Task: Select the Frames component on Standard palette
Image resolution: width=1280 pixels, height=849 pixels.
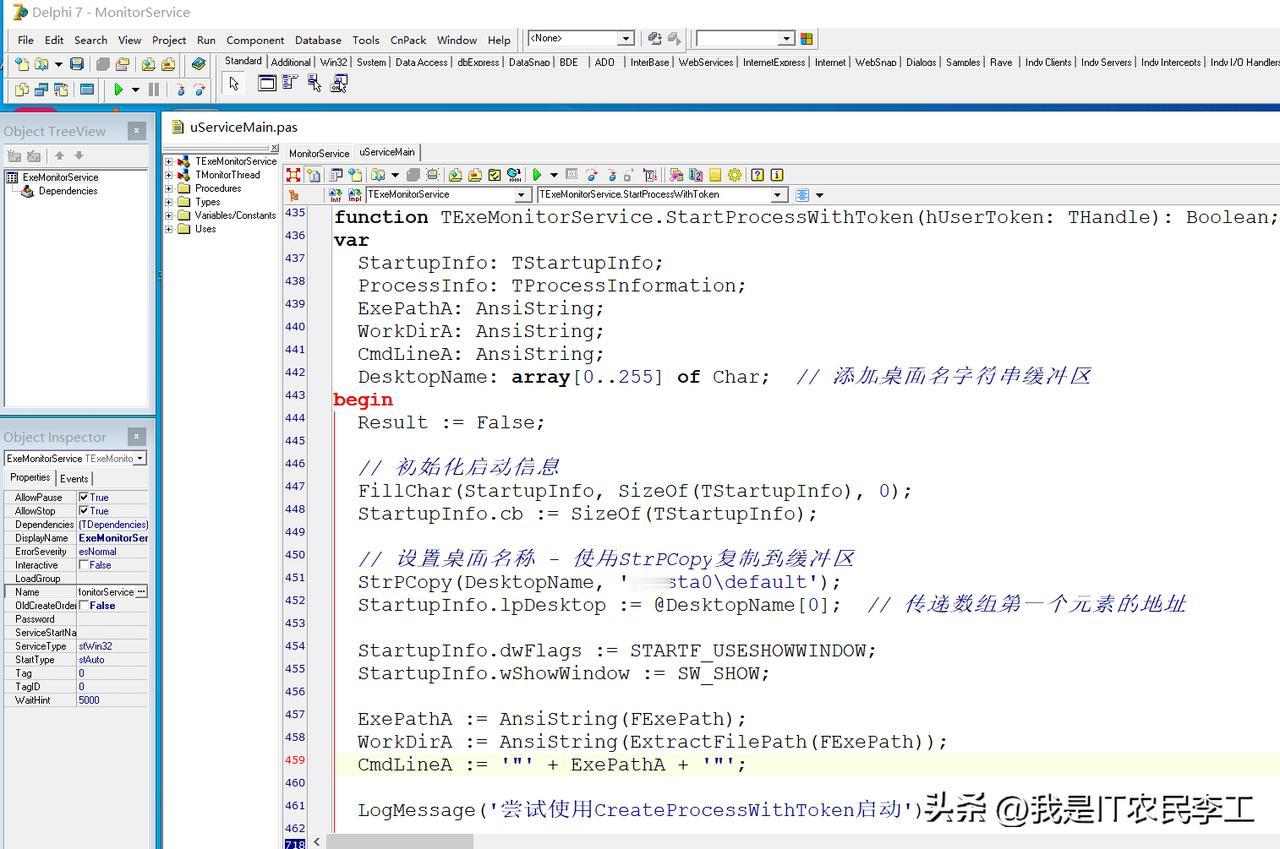Action: coord(267,84)
